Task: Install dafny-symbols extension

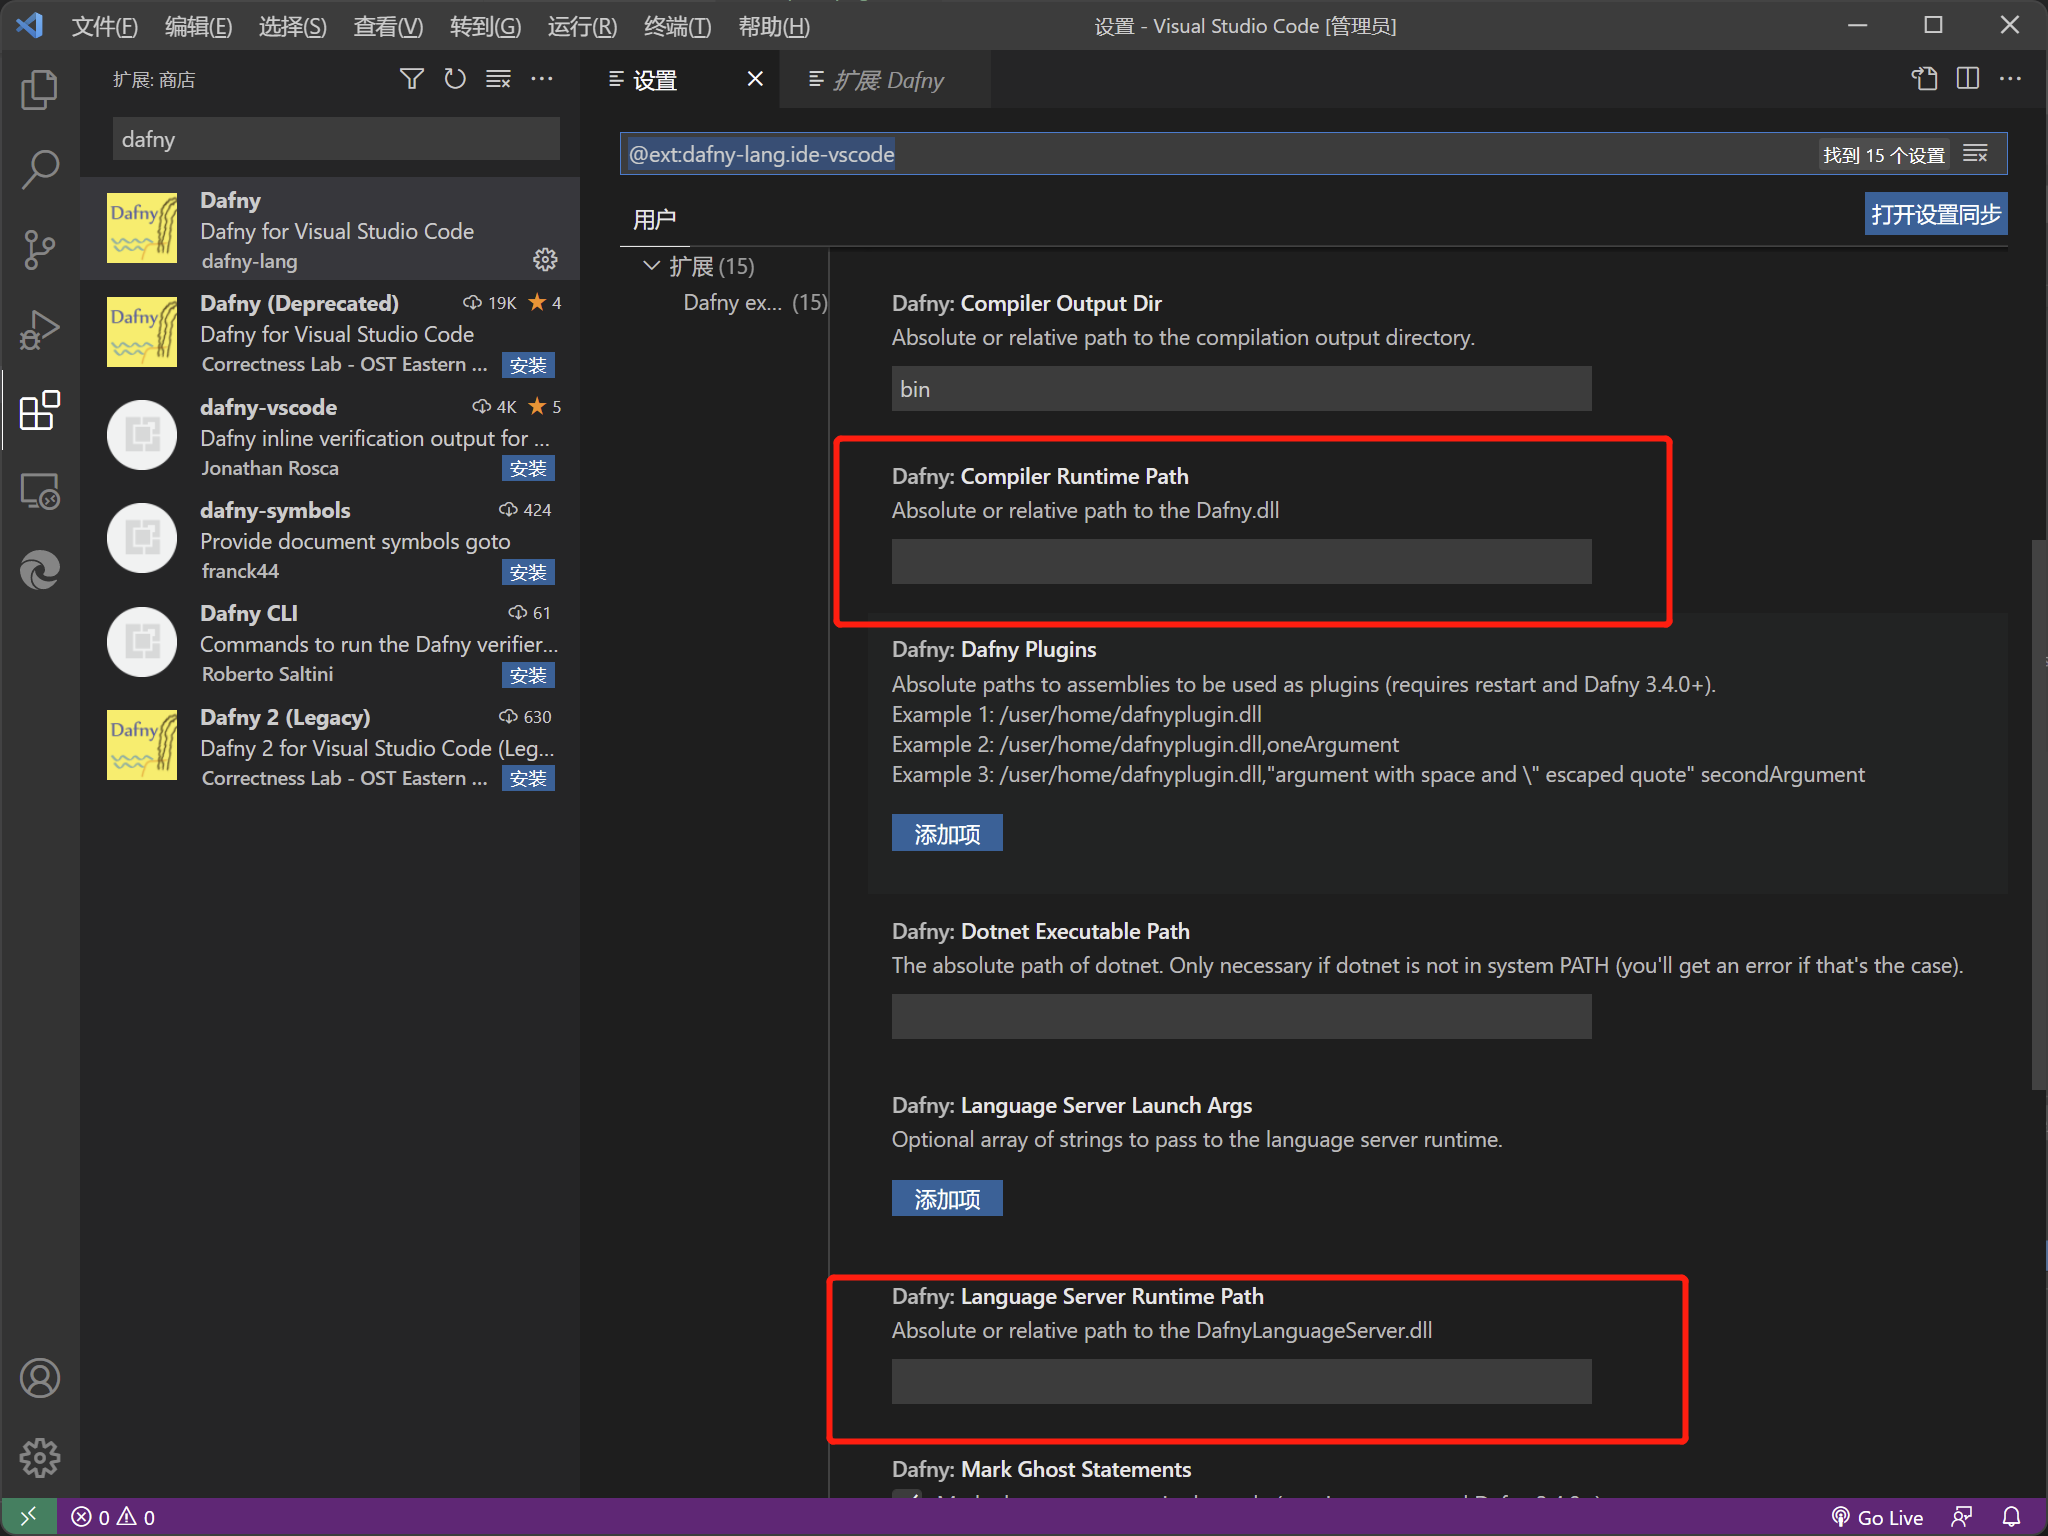Action: tap(528, 572)
